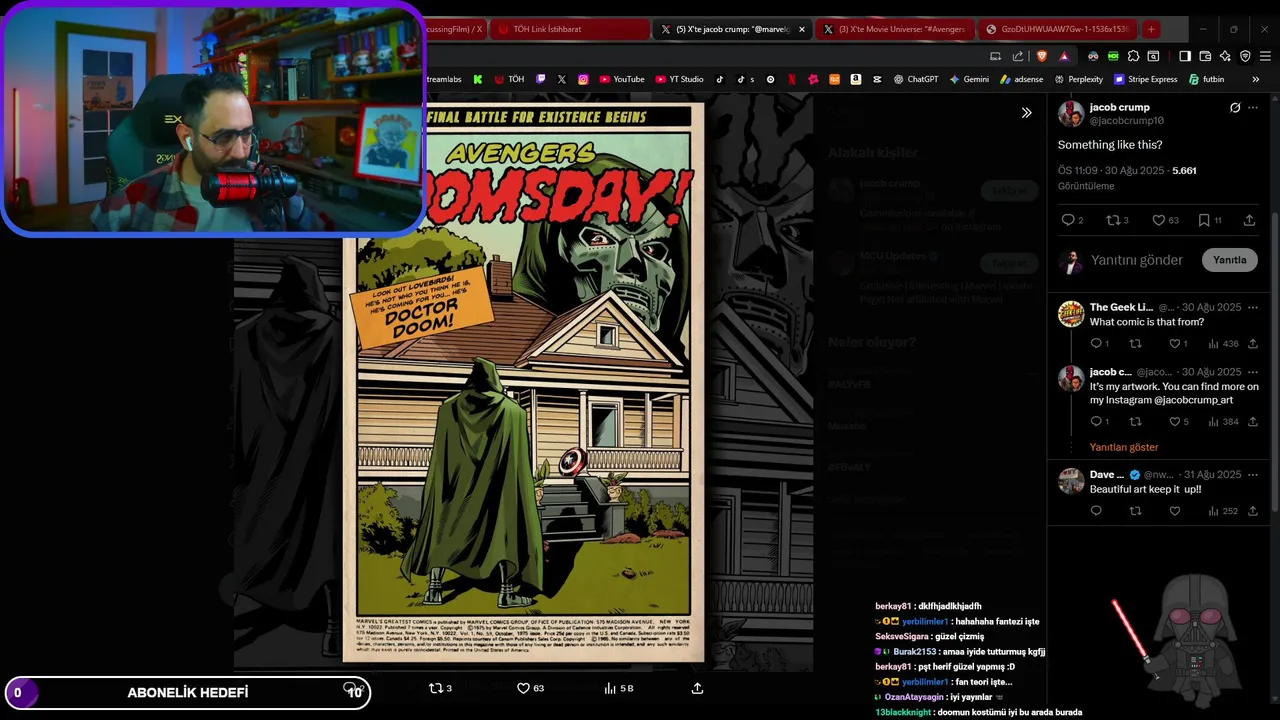Screen dimensions: 1280x720
Task: Share Dave's Beautiful art comment
Action: click(1252, 511)
